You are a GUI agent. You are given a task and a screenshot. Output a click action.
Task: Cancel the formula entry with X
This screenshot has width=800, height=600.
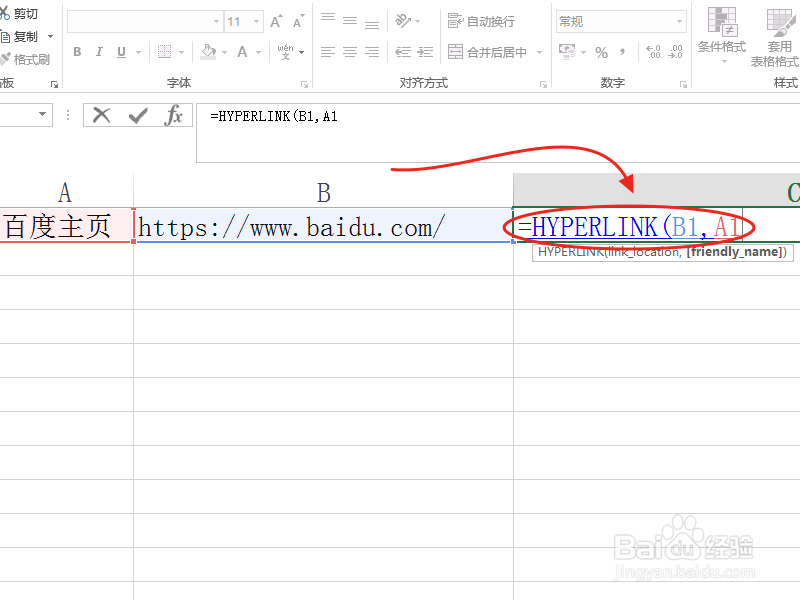coord(102,115)
